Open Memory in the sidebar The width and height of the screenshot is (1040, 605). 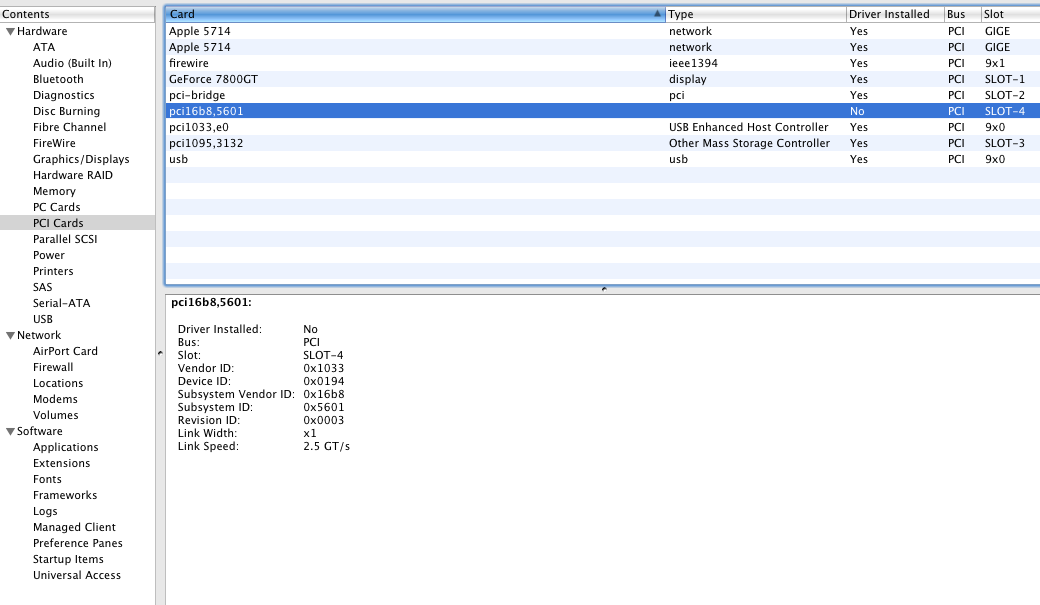54,191
